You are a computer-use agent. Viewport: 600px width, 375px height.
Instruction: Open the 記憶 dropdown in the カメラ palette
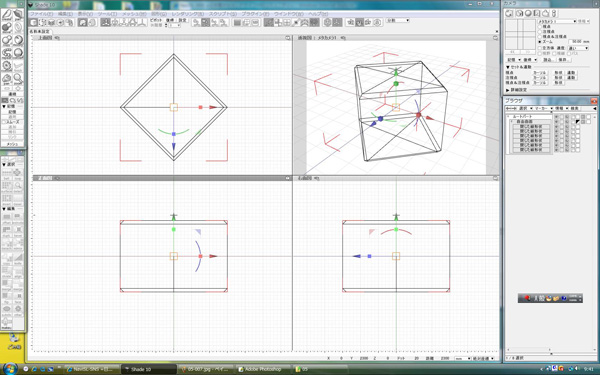coord(514,60)
